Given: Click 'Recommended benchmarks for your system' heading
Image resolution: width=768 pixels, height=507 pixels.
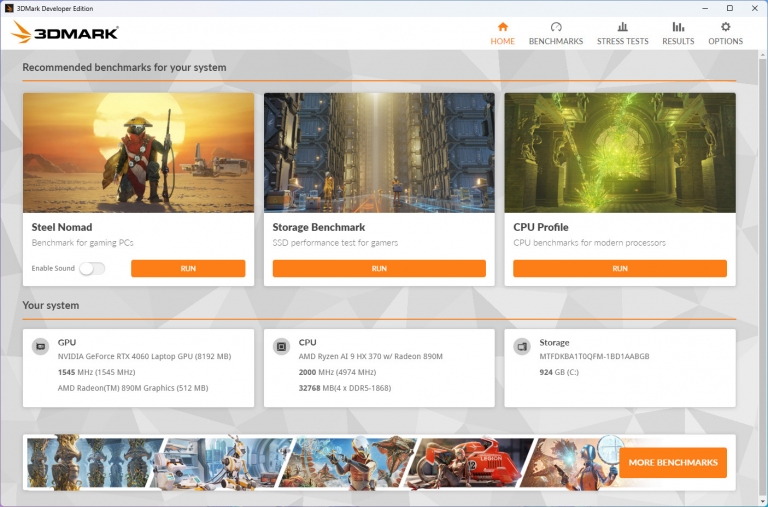Looking at the screenshot, I should (124, 68).
